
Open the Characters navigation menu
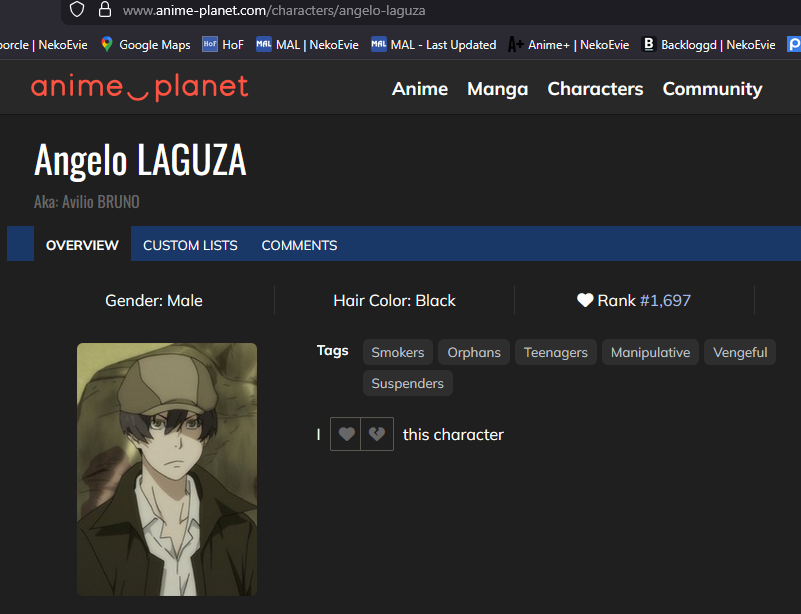pos(595,89)
